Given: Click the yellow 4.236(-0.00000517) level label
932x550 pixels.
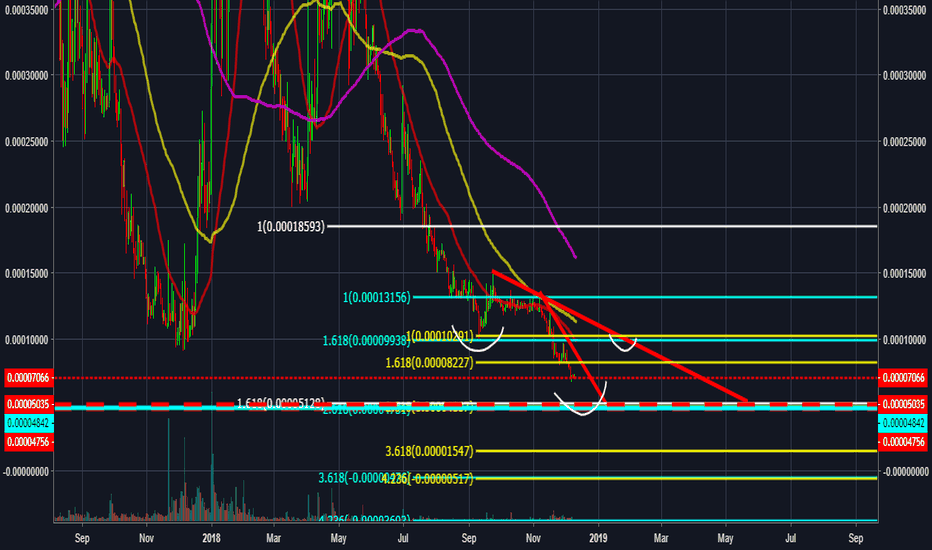Looking at the screenshot, I should 428,479.
